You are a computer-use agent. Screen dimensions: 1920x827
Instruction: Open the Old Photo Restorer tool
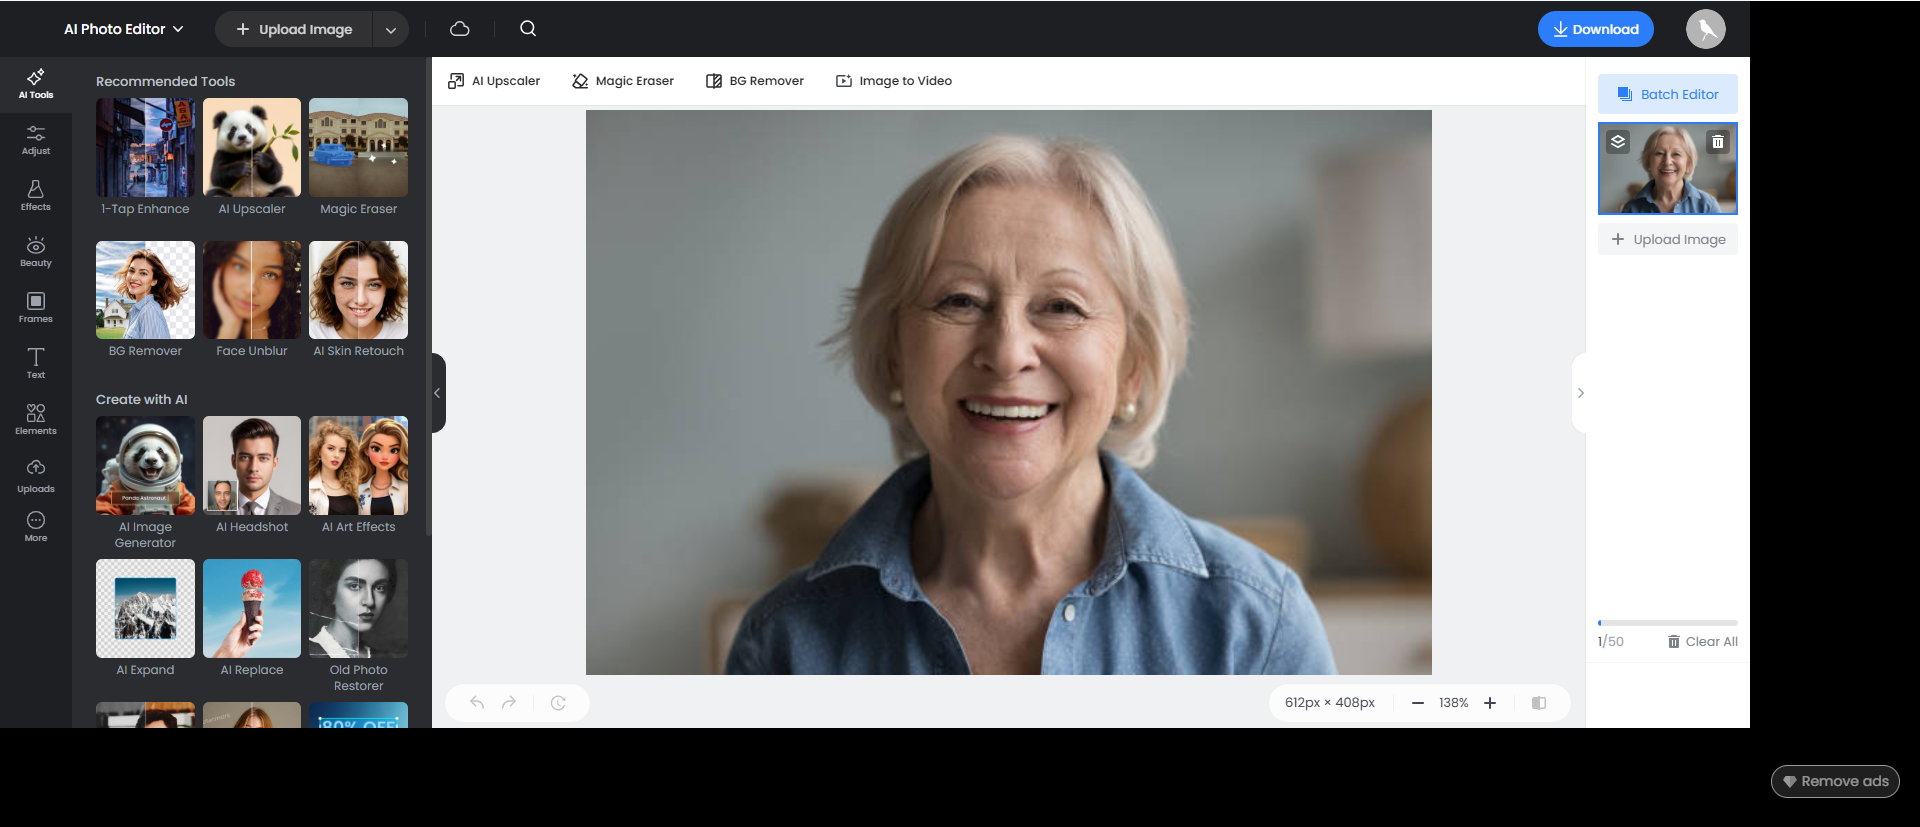(358, 626)
